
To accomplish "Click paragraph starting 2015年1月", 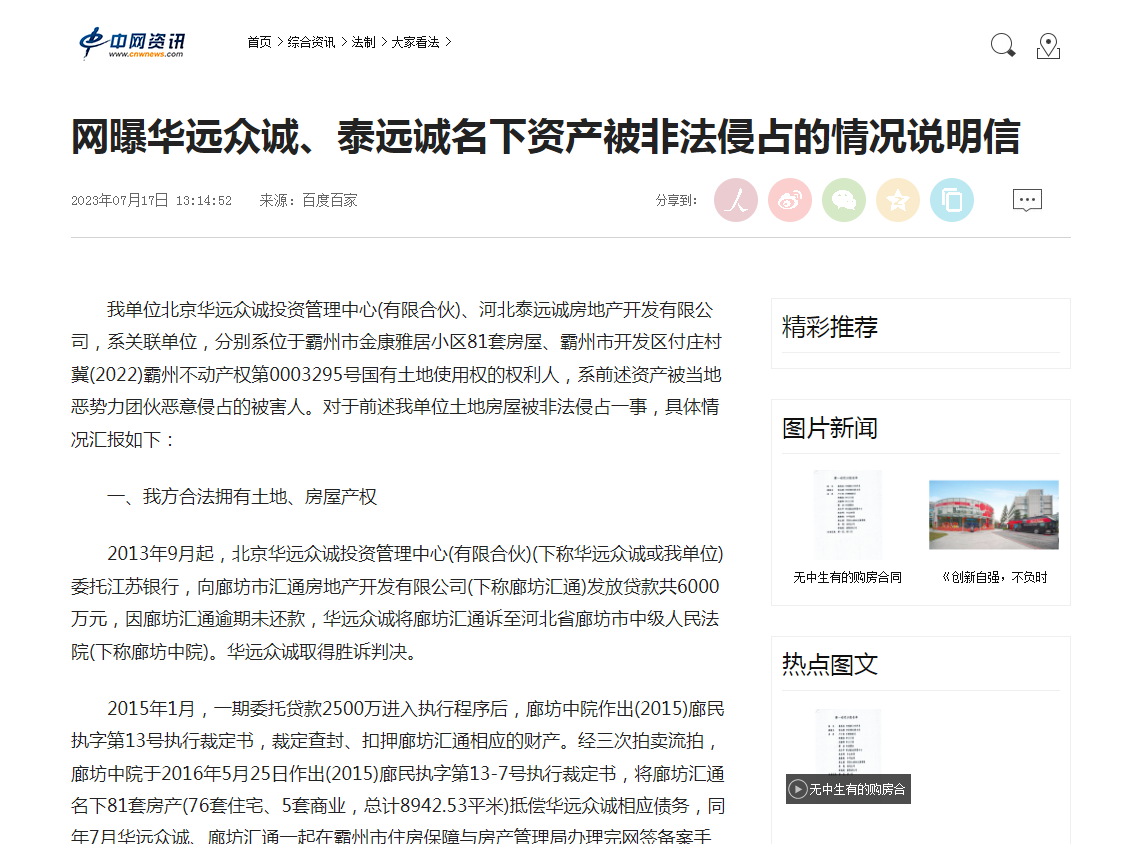I will [x=398, y=772].
